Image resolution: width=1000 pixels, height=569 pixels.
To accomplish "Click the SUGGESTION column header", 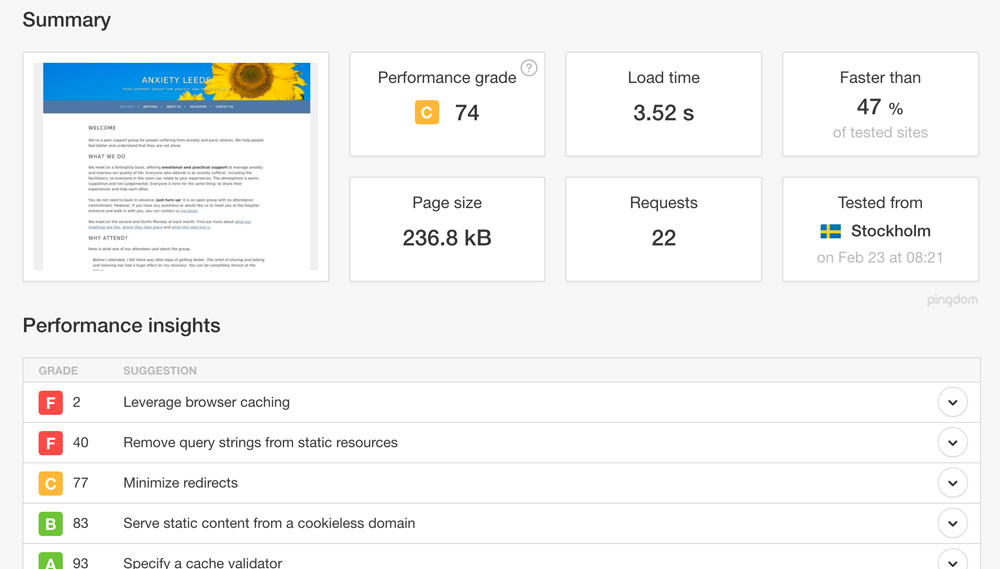I will pyautogui.click(x=160, y=371).
